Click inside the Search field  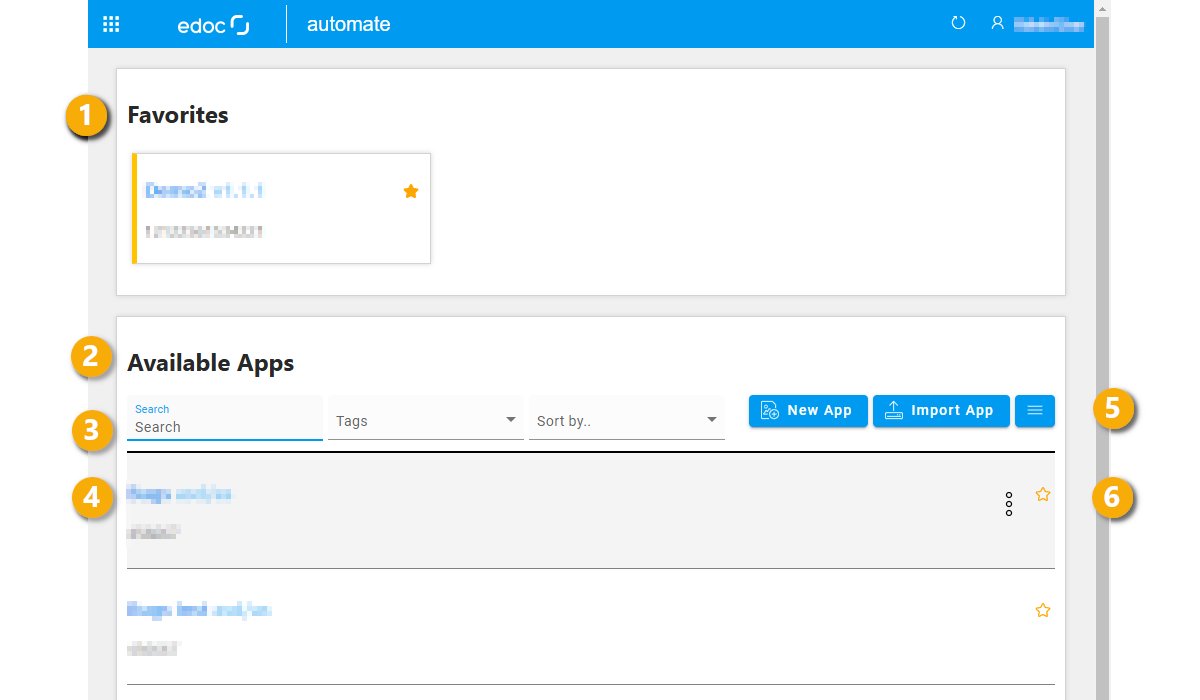coord(224,426)
